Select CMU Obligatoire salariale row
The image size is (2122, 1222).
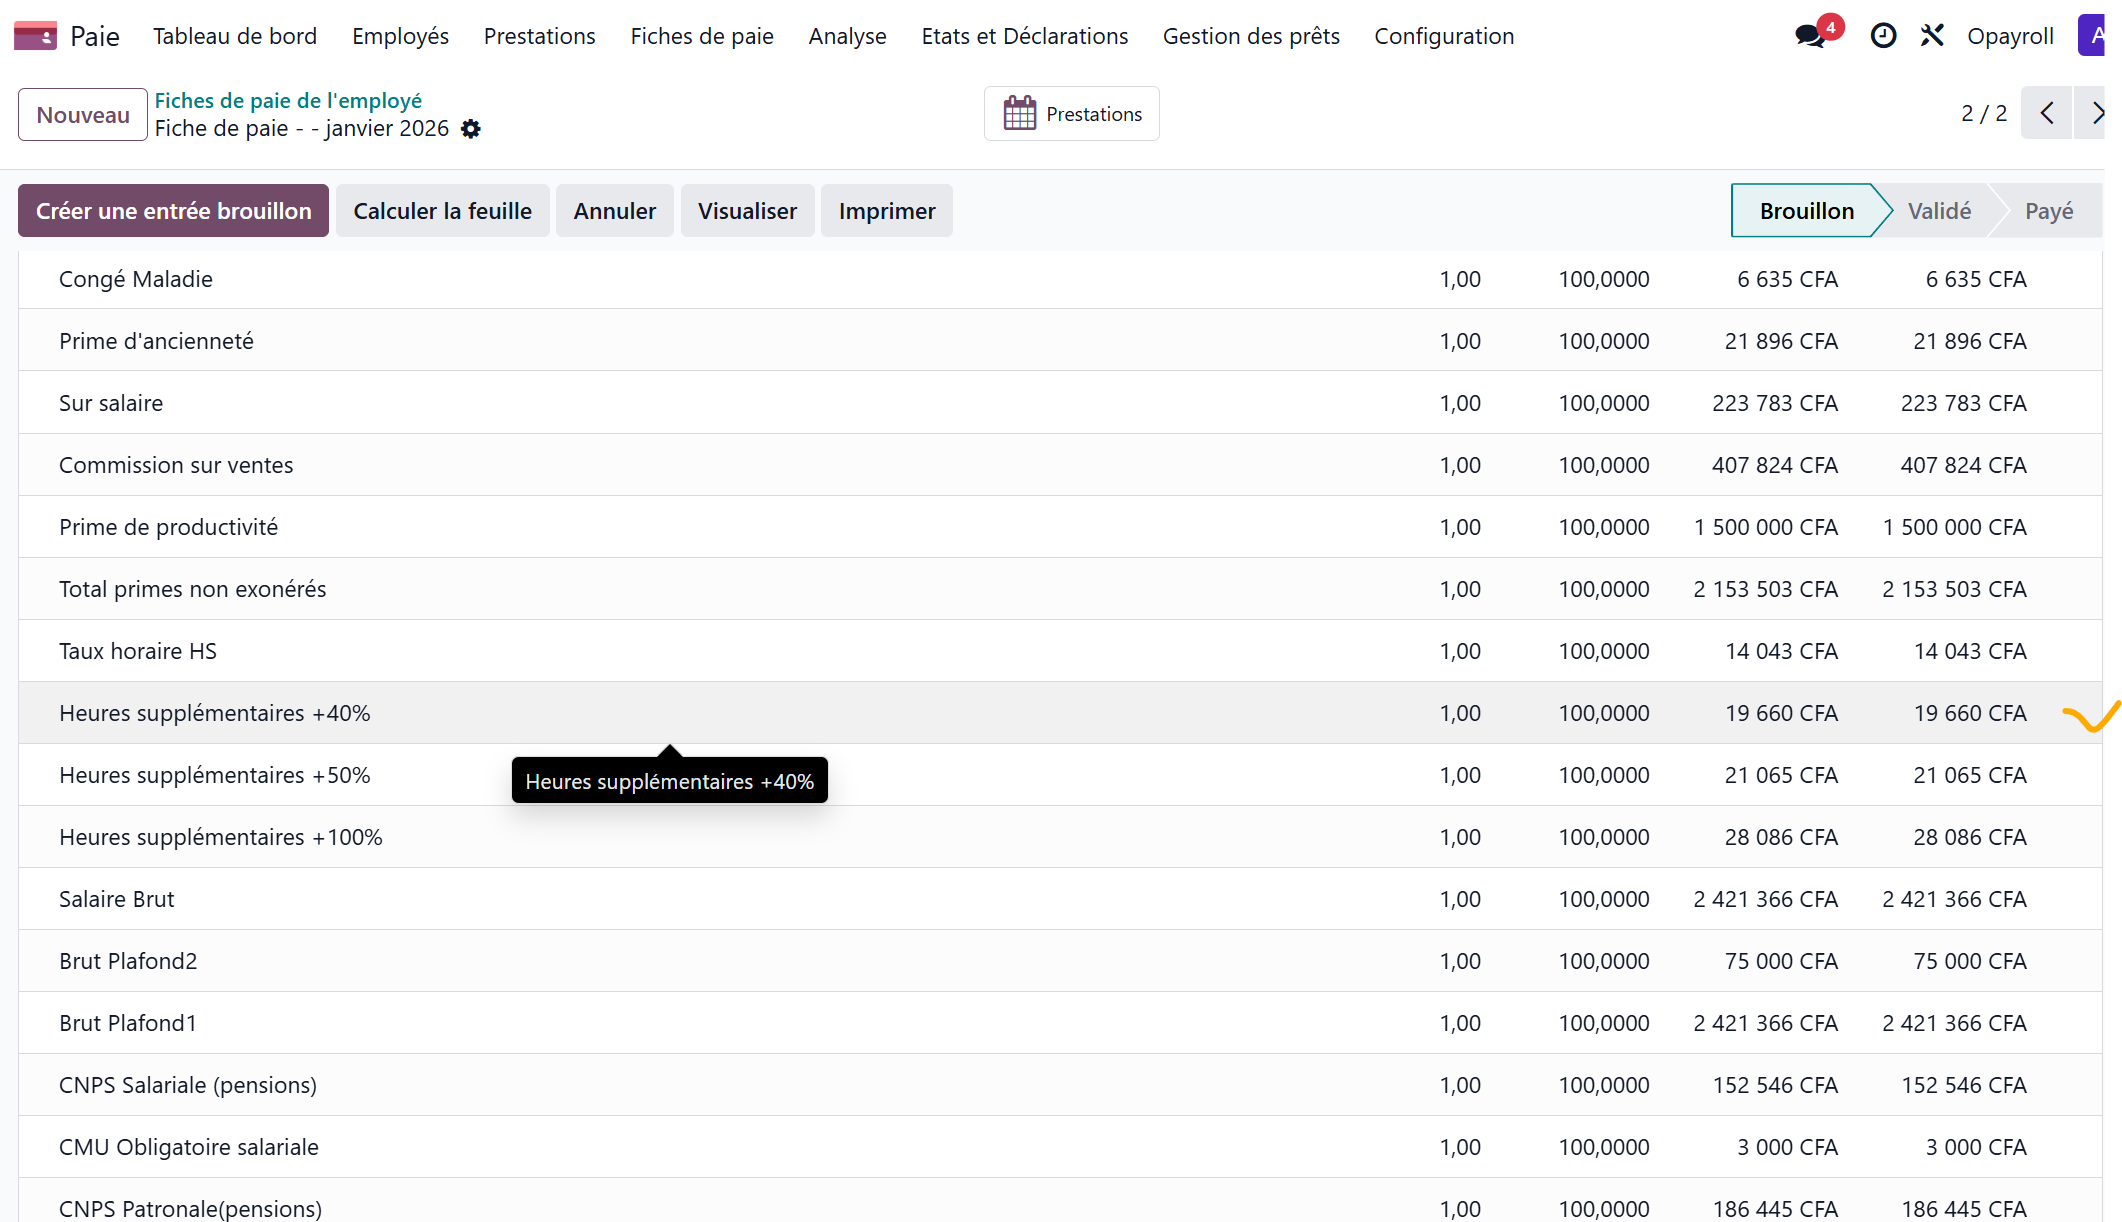coord(1060,1147)
